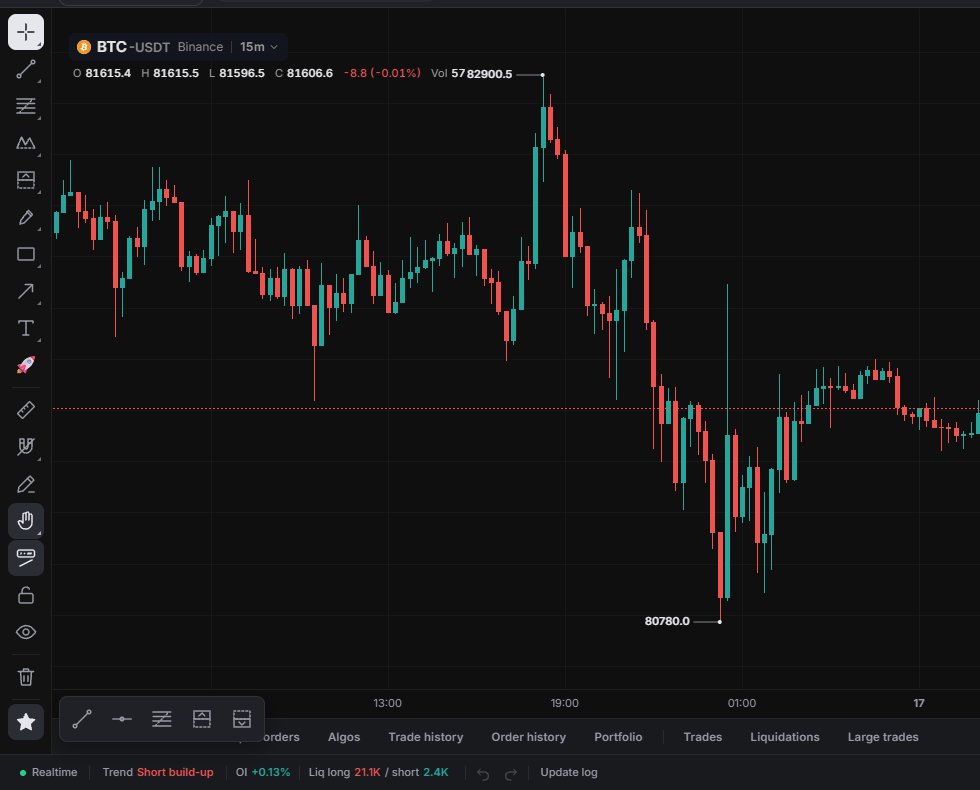Viewport: 980px width, 790px height.
Task: Select the rectangle shape tool
Action: pos(26,254)
